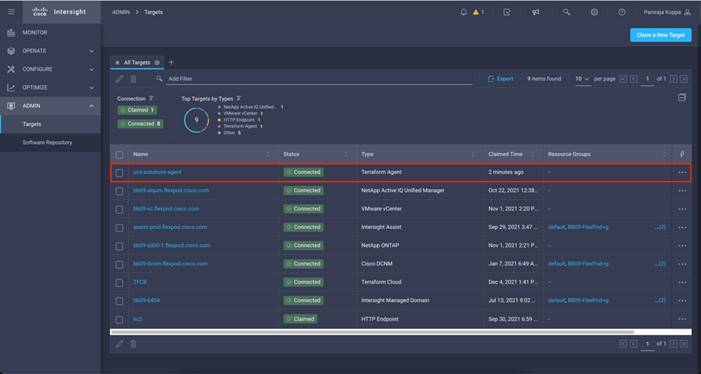Open the ellipsis actions for the HTTP Endpoint row

coord(682,319)
